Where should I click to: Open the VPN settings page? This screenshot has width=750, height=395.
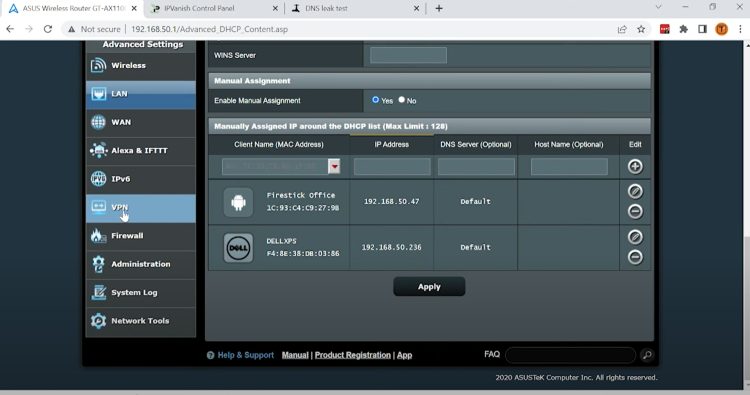pos(141,208)
